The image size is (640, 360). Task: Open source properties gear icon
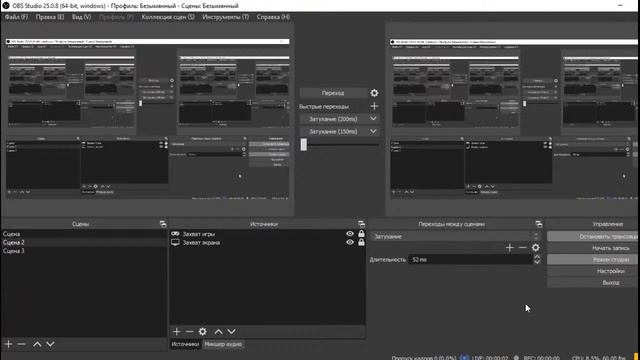[202, 331]
